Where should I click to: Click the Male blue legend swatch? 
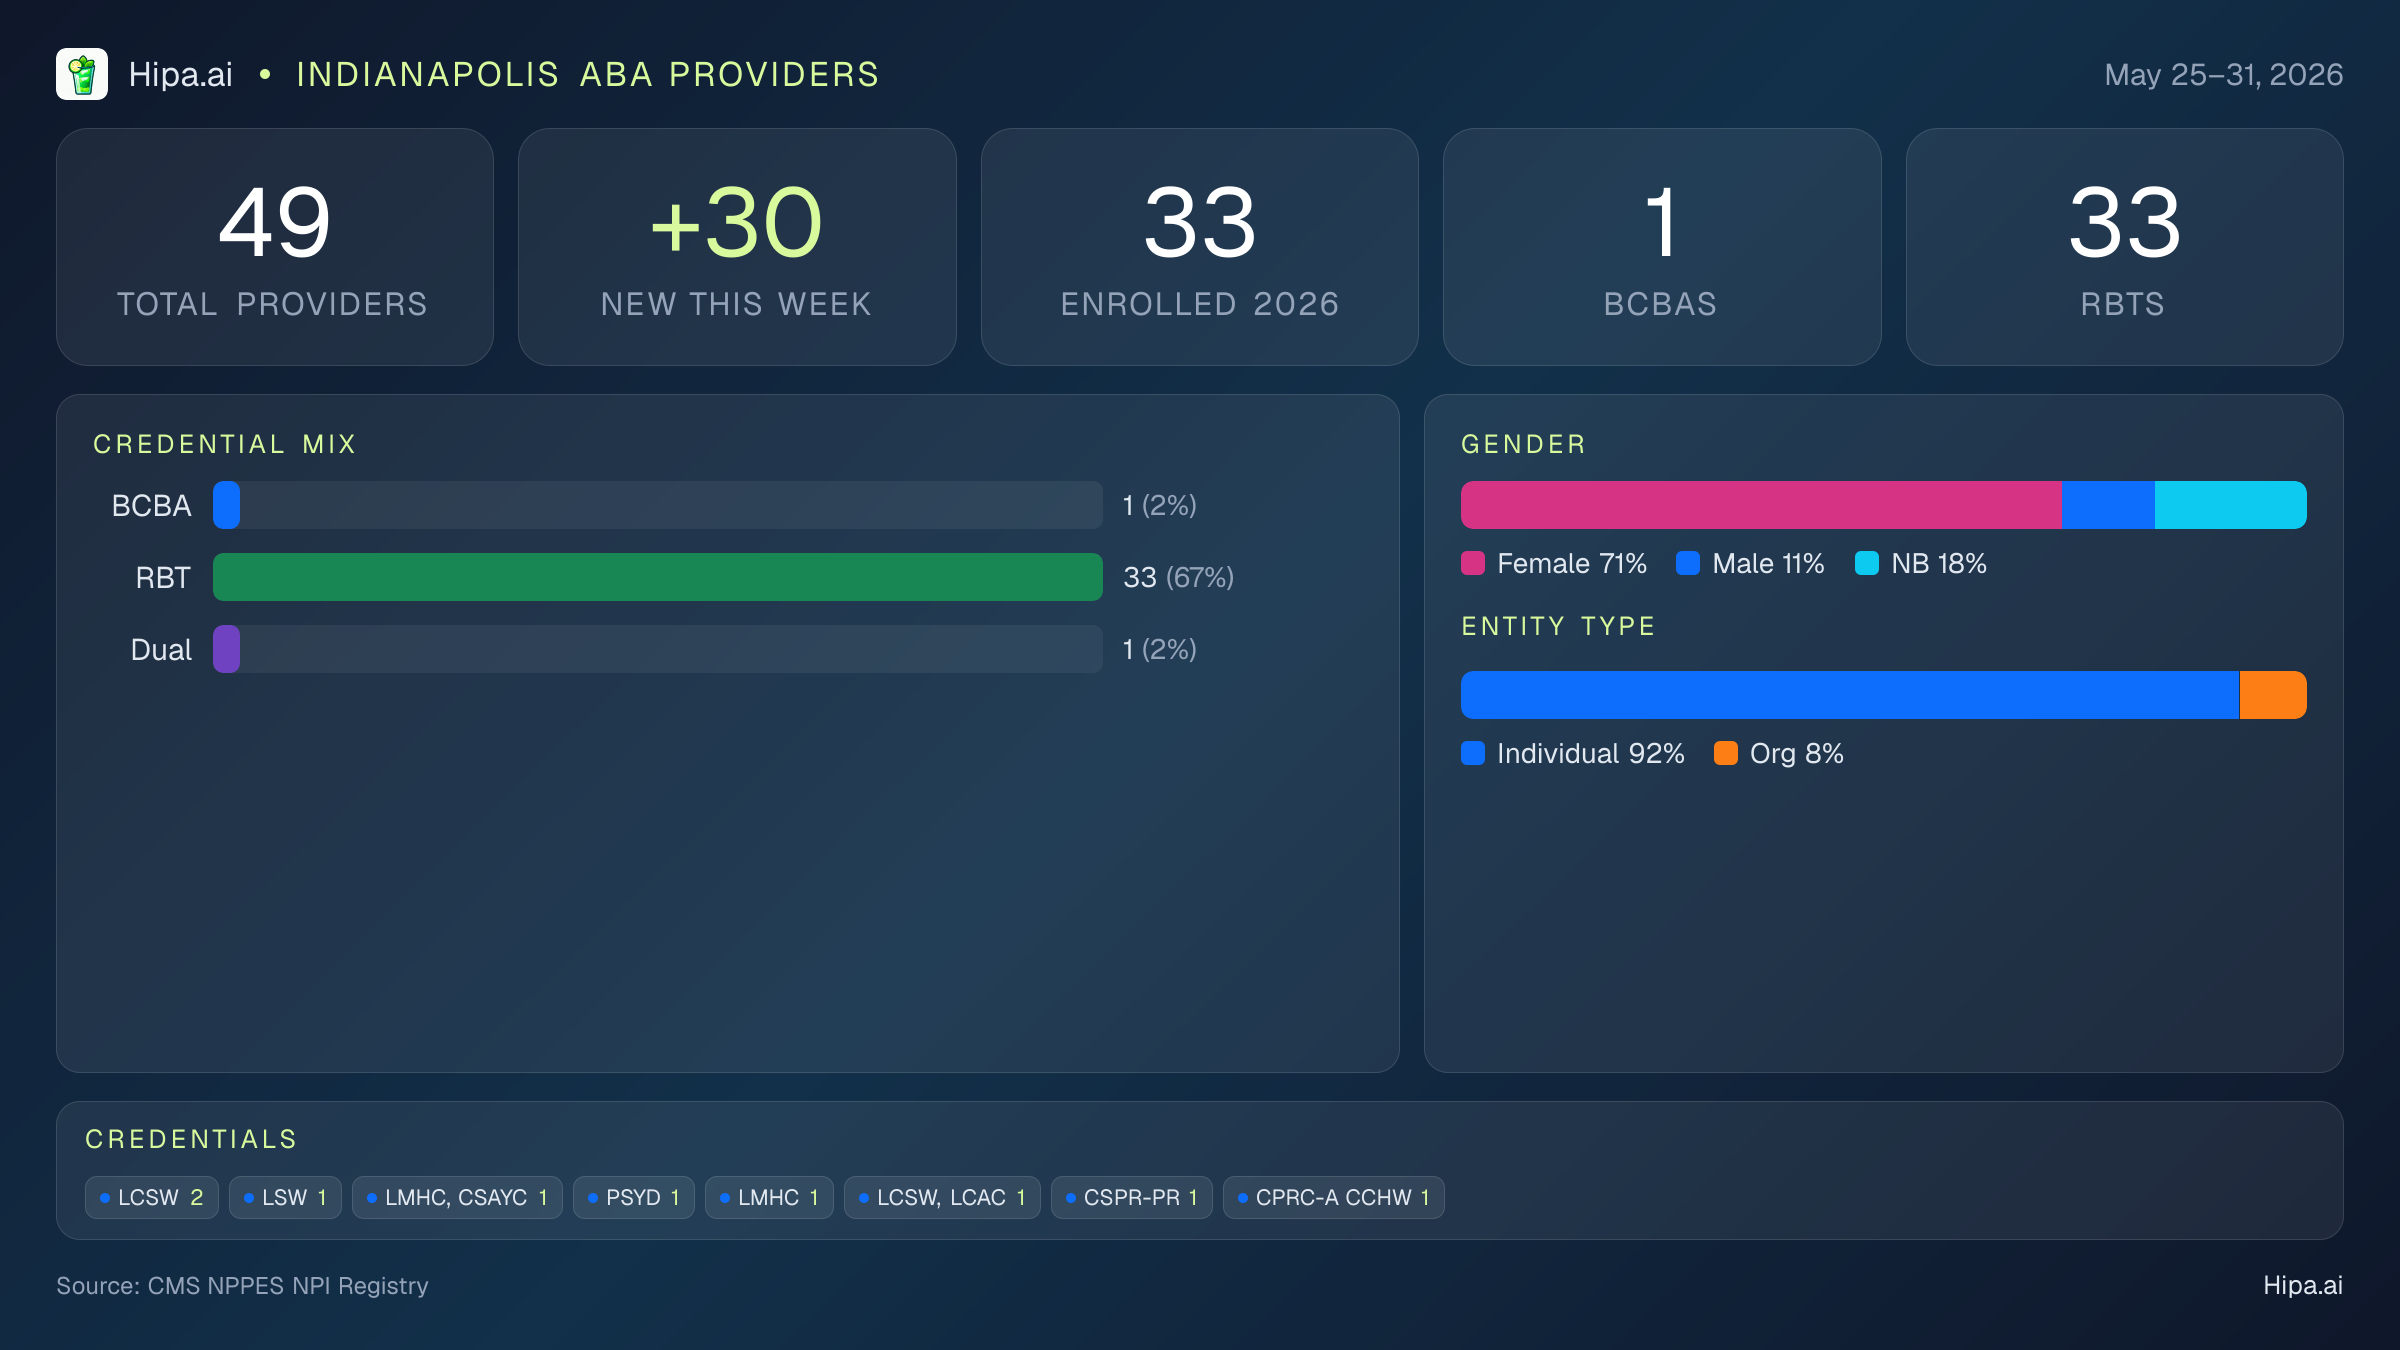[x=1688, y=563]
